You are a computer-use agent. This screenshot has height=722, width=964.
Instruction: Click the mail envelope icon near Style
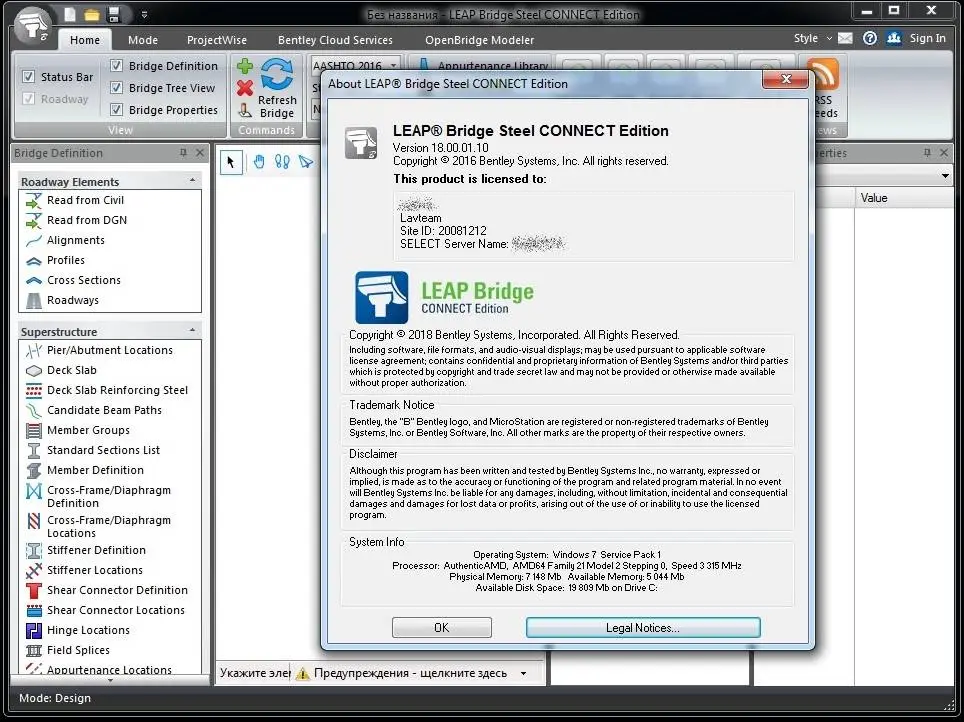coord(845,38)
